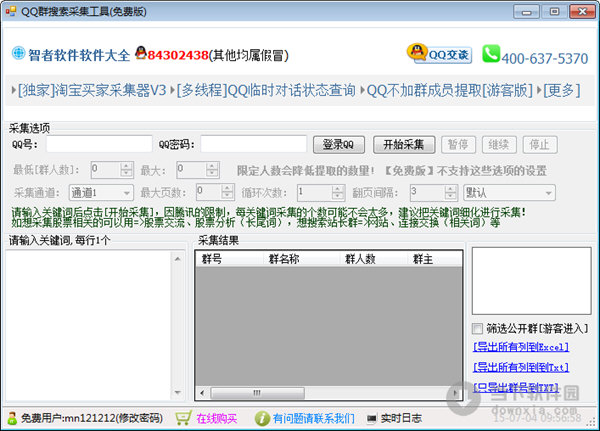Click the realtime log monitor icon
This screenshot has height=431, width=600.
371,419
